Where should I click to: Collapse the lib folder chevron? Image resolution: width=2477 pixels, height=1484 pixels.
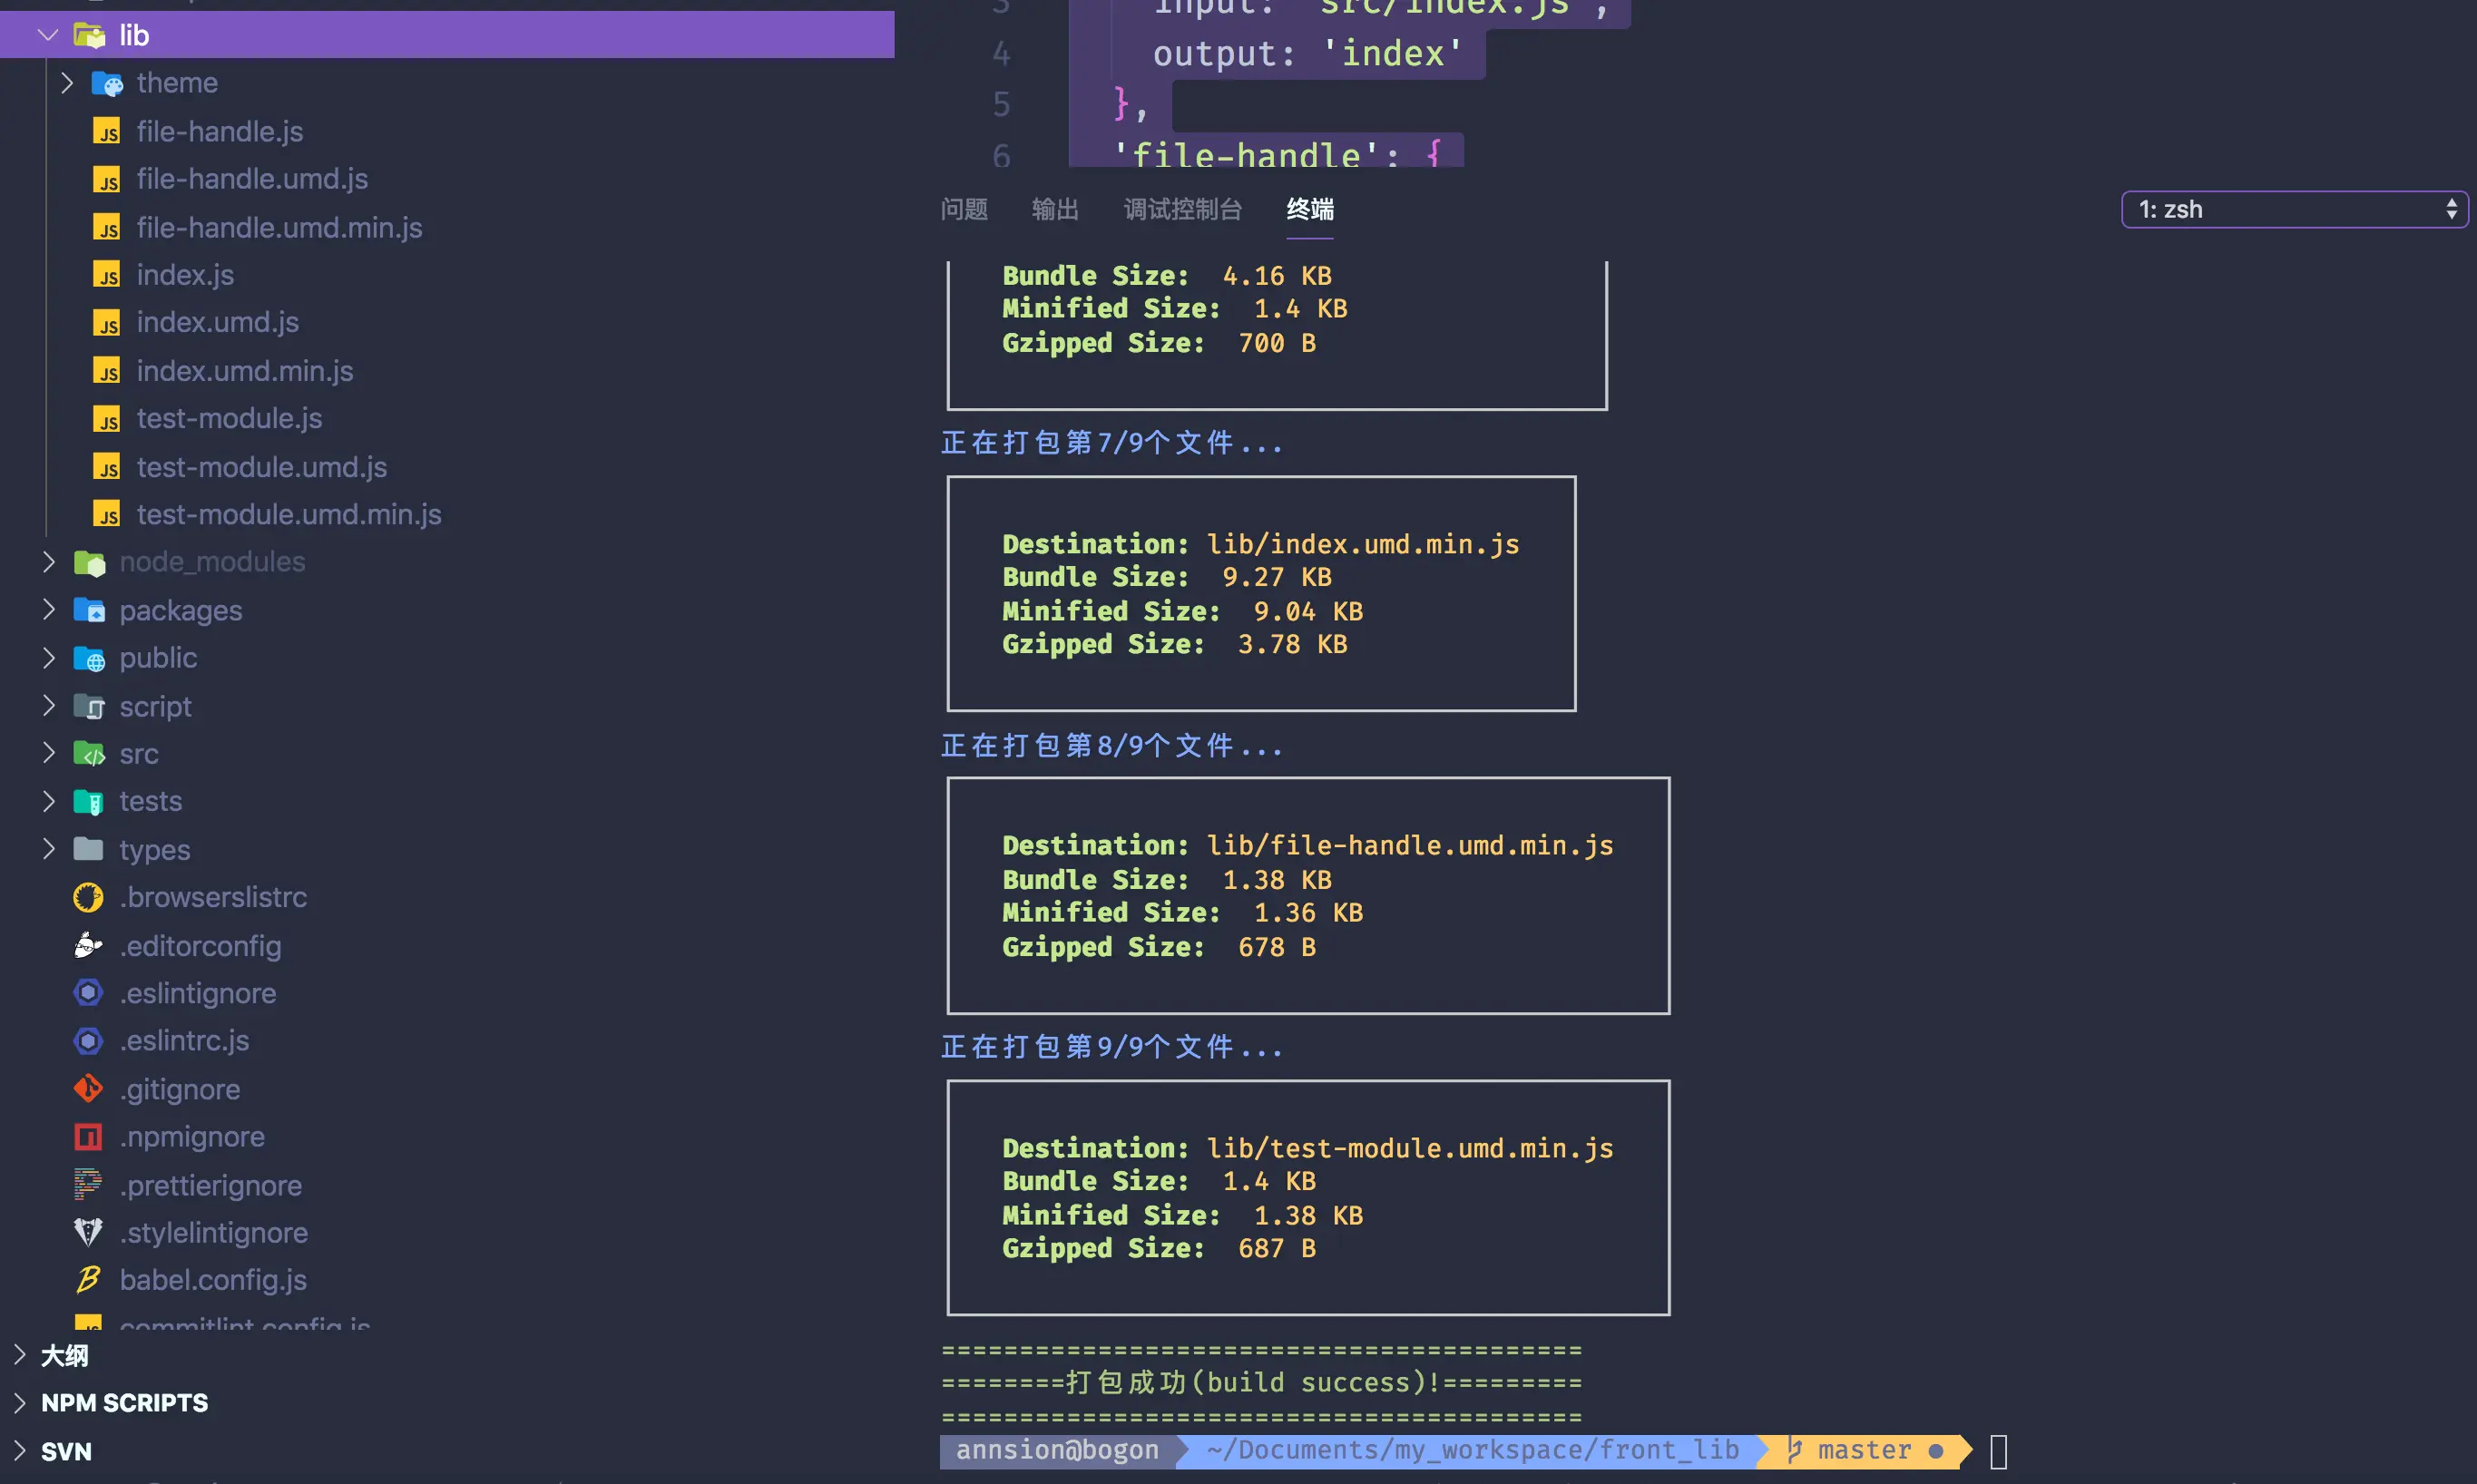pos(47,36)
